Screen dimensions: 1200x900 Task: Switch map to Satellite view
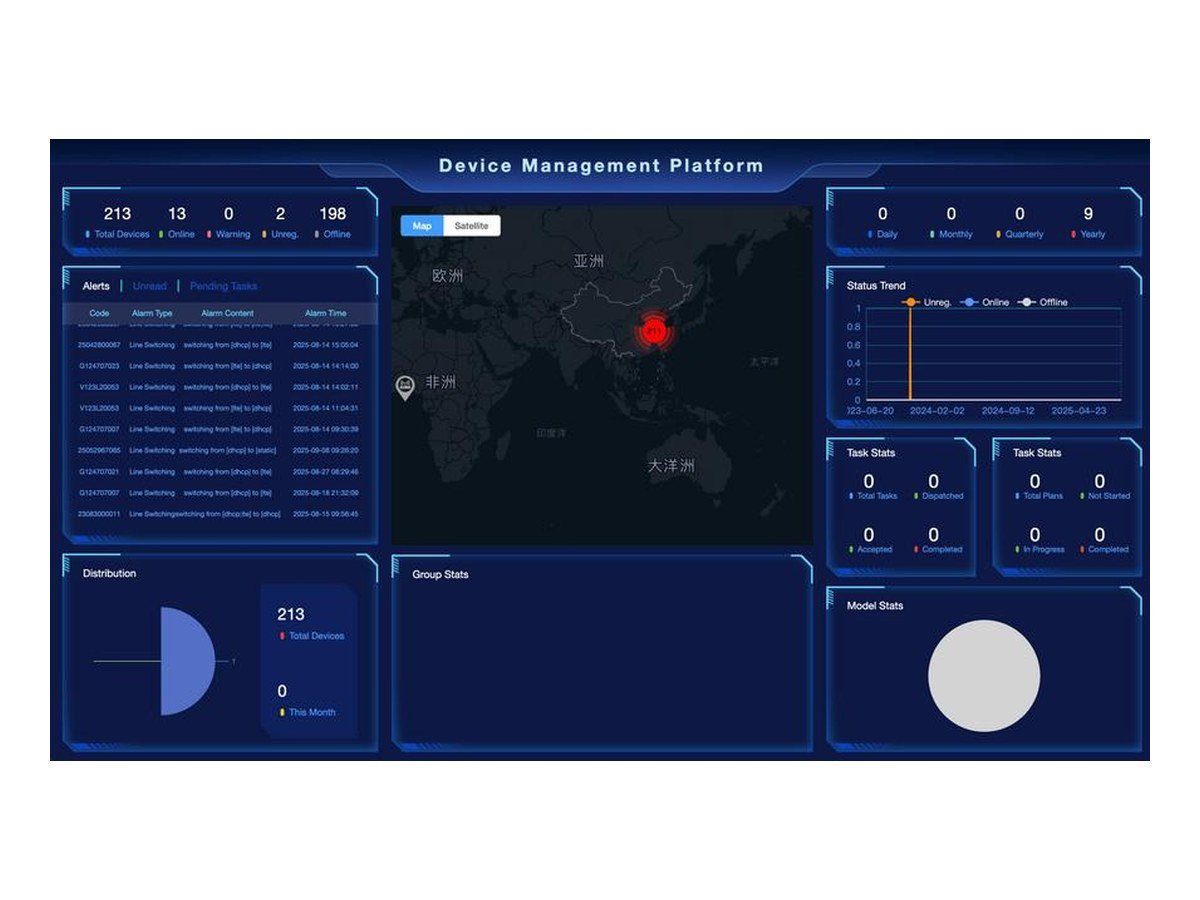coord(471,226)
